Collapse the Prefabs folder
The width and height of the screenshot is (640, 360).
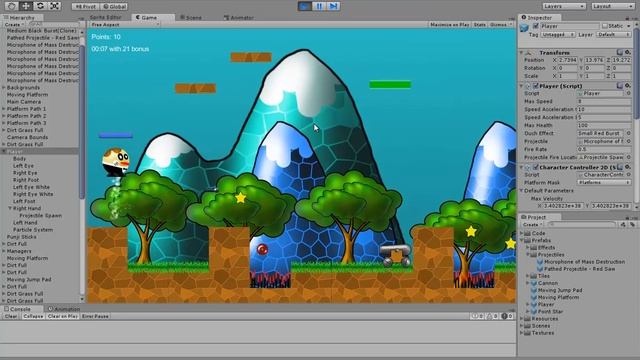[x=522, y=240]
